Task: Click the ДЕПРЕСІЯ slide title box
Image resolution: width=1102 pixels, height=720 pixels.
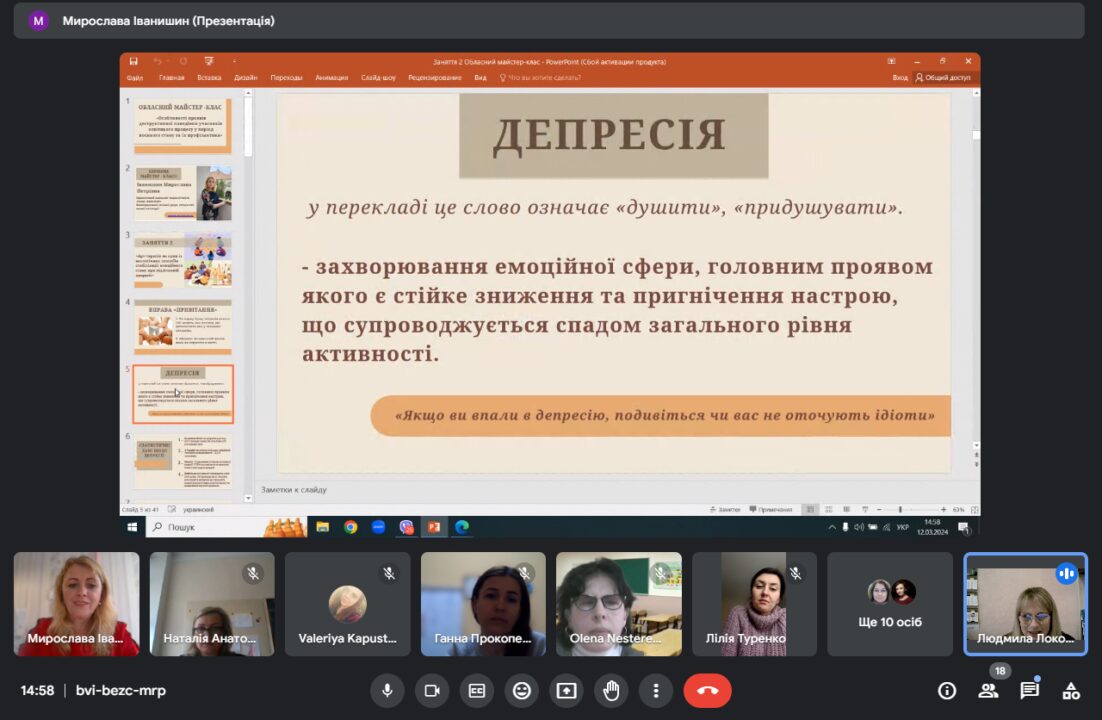Action: tap(614, 136)
